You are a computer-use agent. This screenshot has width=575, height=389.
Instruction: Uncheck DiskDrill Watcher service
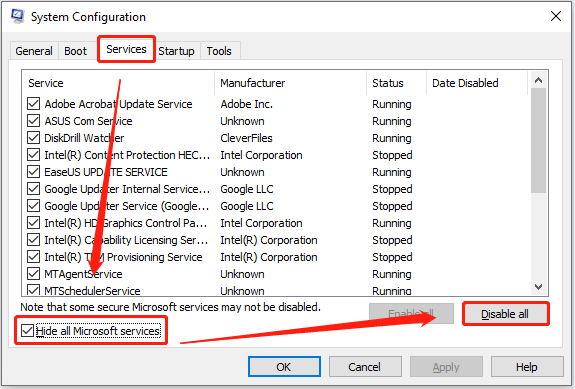(x=33, y=138)
